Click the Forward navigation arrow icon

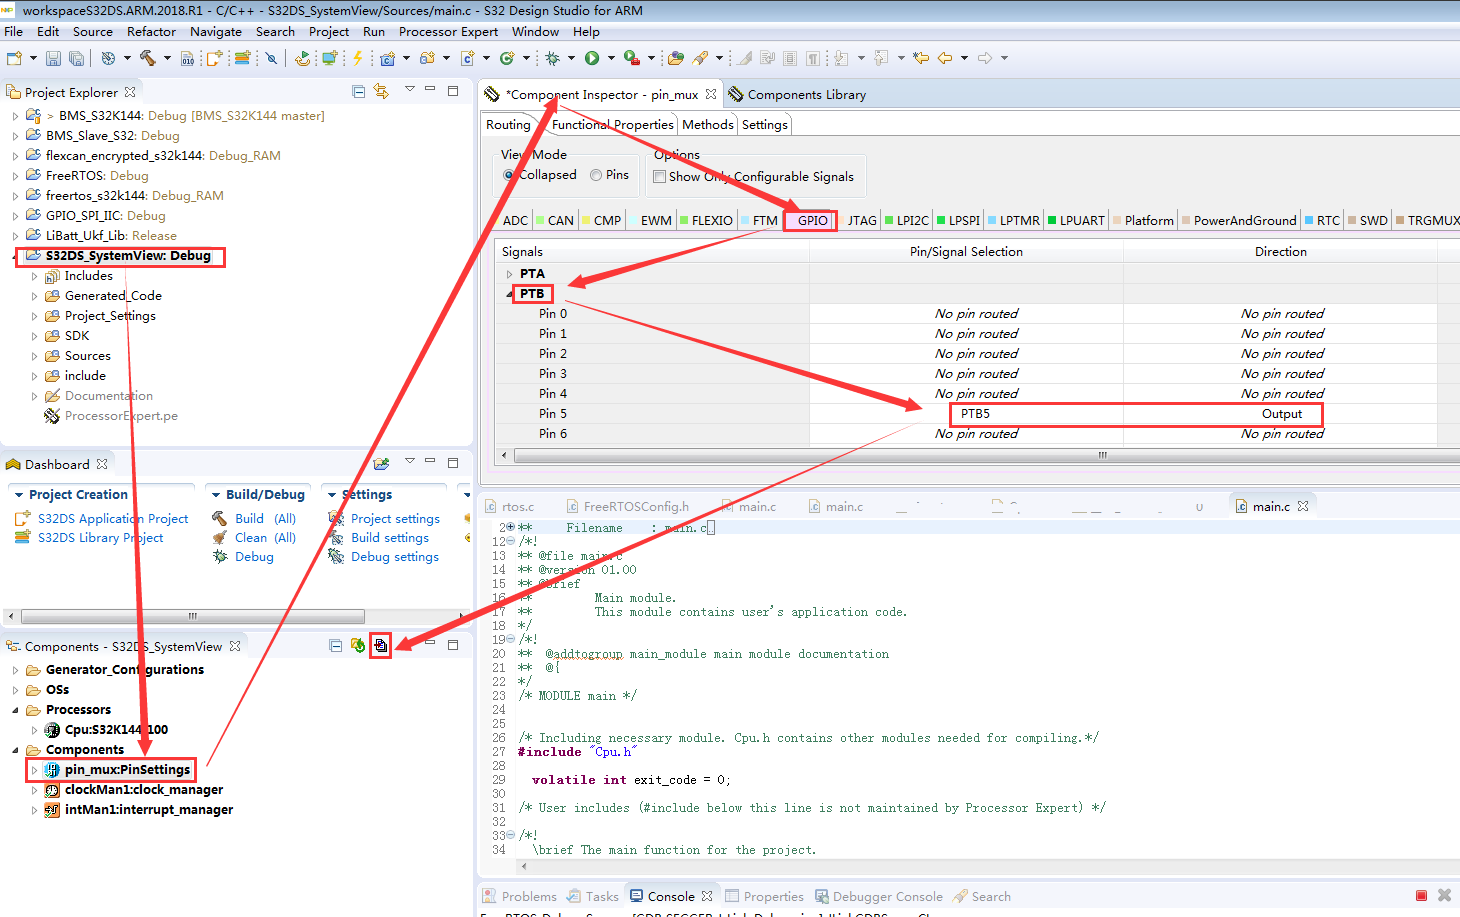[985, 58]
